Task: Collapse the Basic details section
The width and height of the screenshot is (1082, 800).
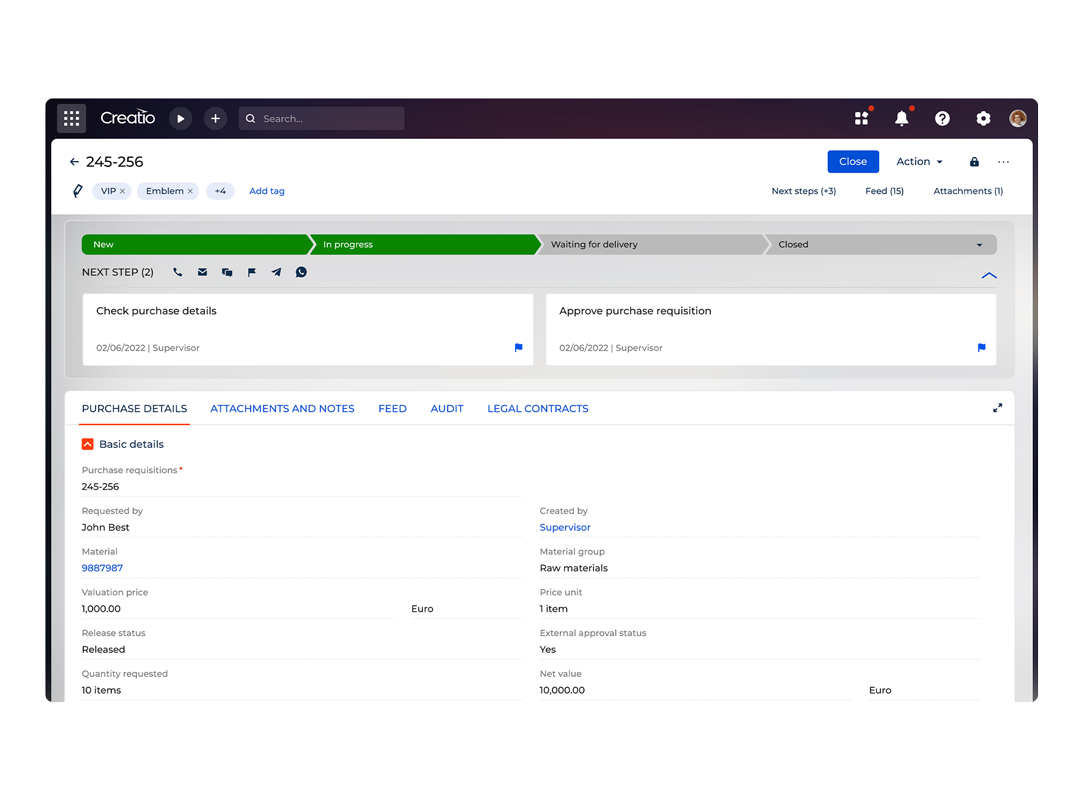Action: click(88, 444)
